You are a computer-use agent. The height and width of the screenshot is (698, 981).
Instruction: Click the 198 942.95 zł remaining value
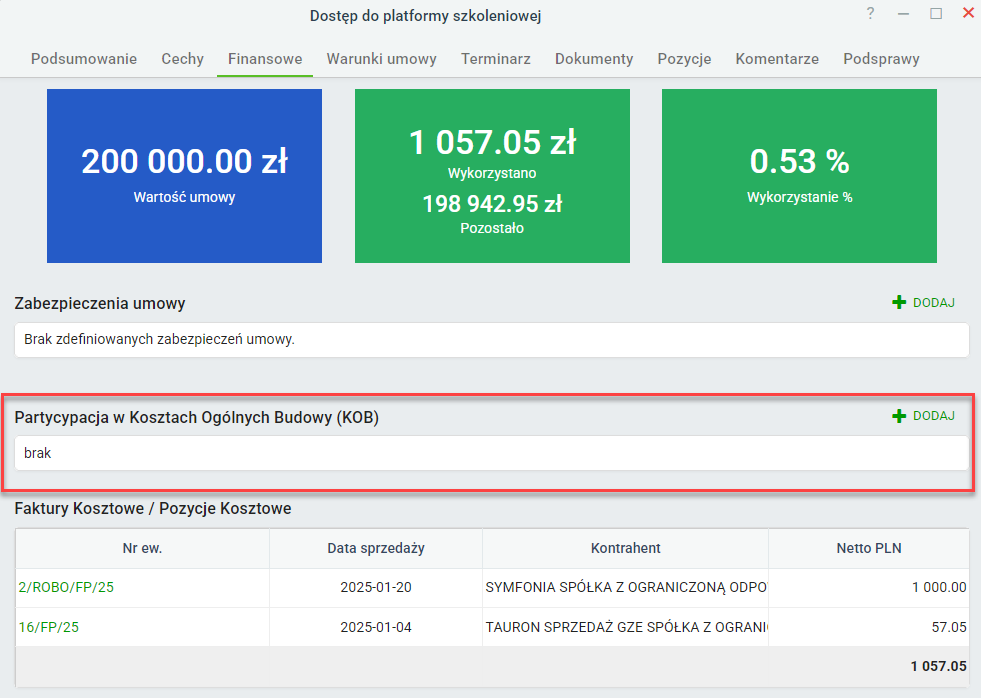[x=492, y=204]
